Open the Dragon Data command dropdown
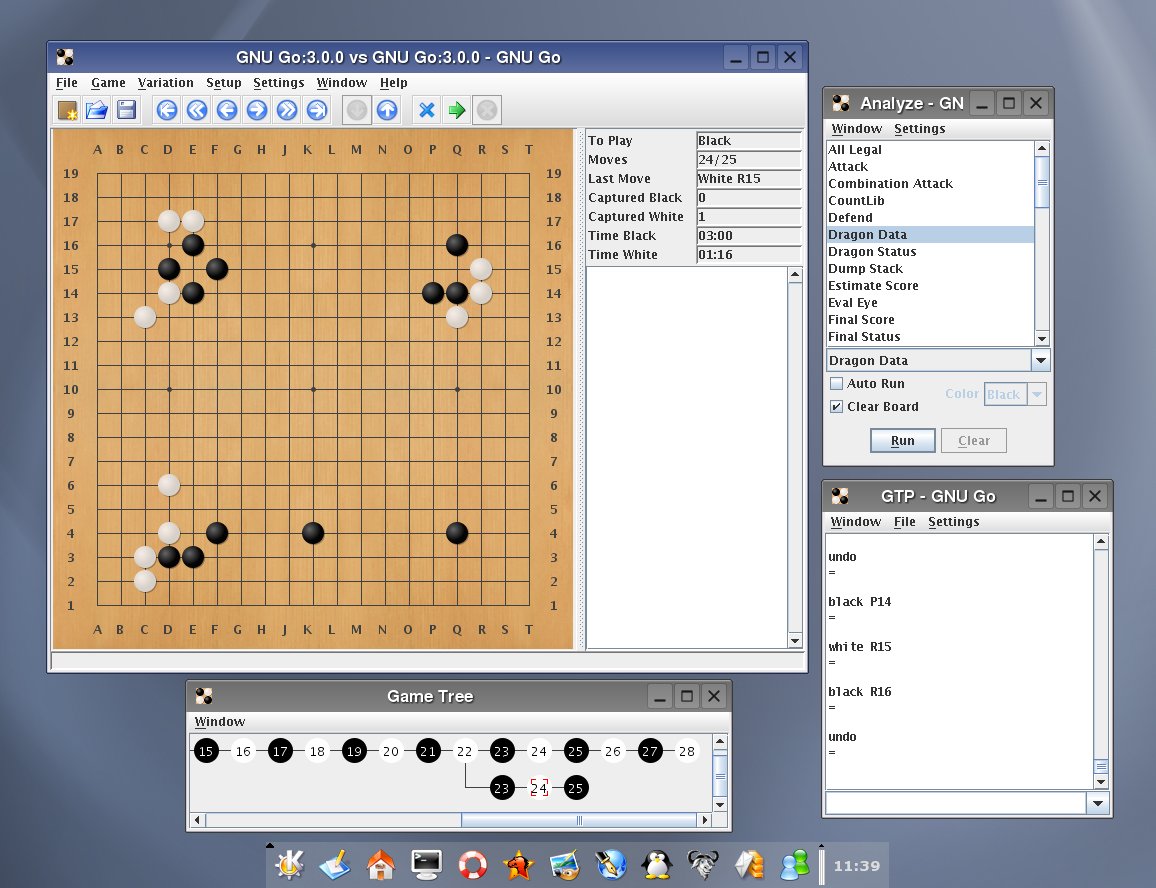This screenshot has height=888, width=1156. (1040, 361)
